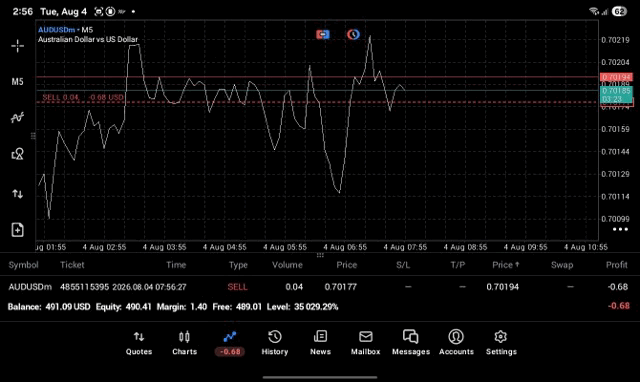The image size is (640, 382).
Task: Open the News tab
Action: point(320,343)
